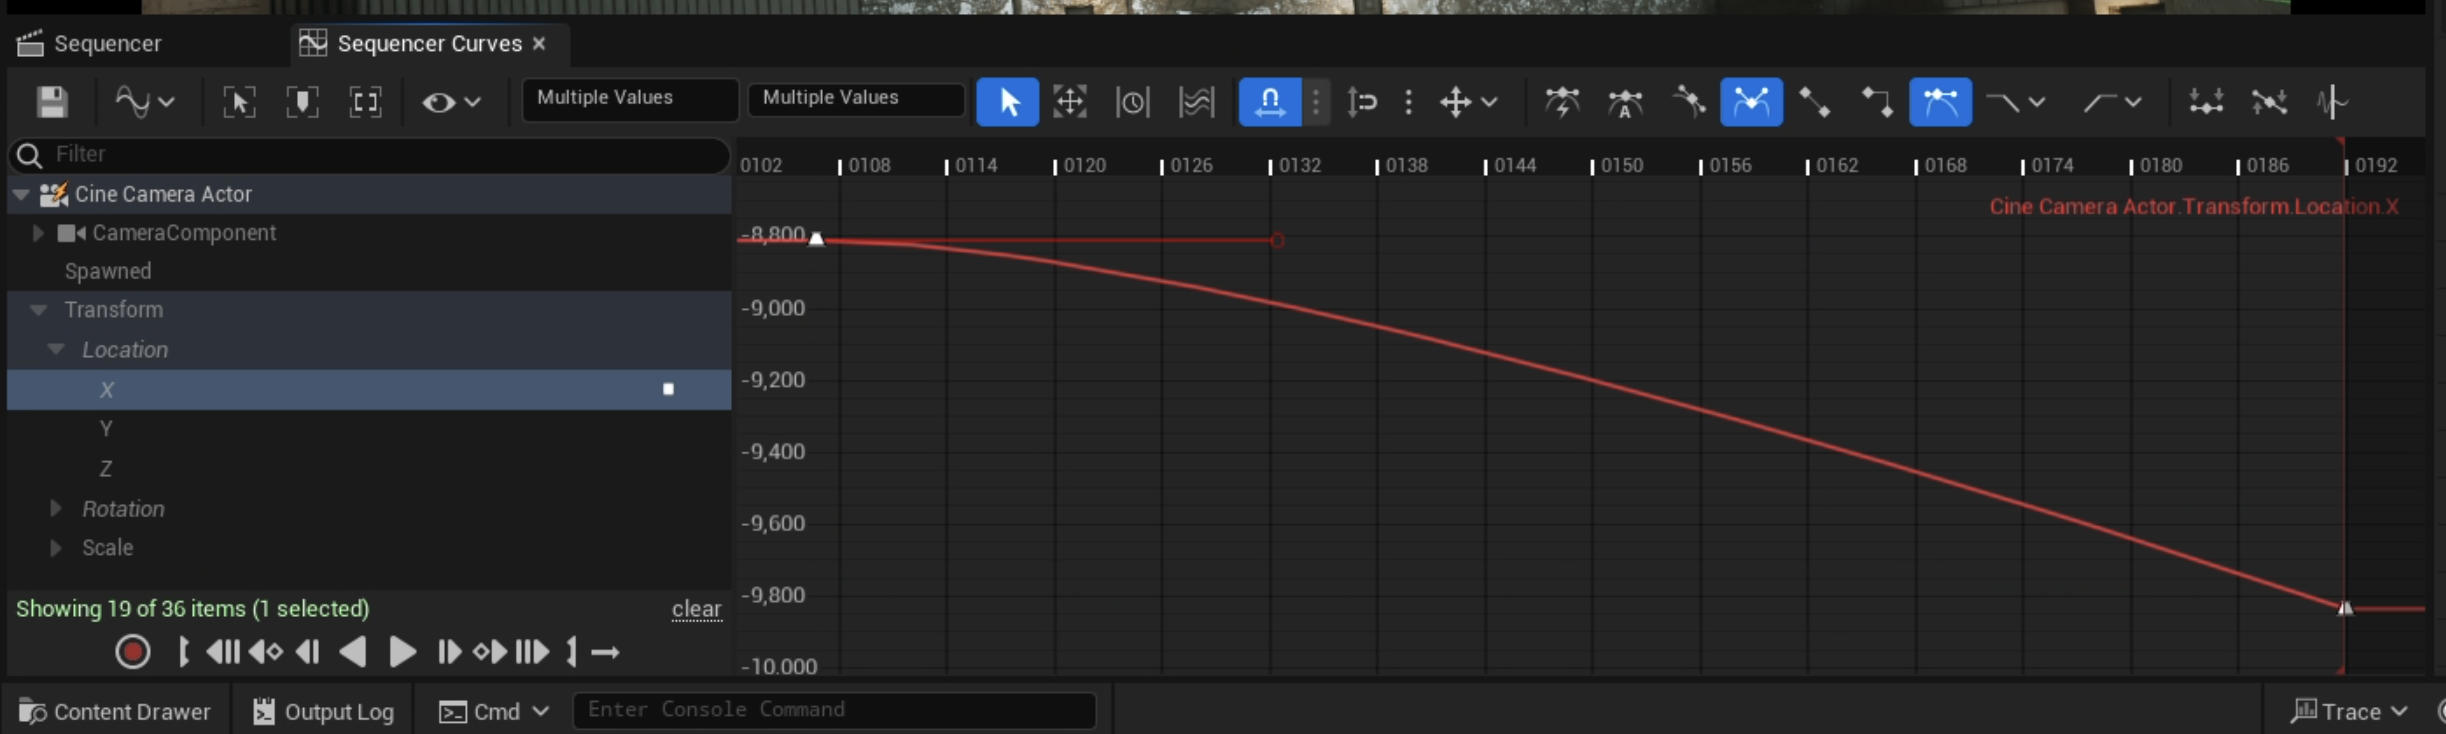The width and height of the screenshot is (2446, 734).
Task: Click the Zoom to Fit All bracket icon
Action: [x=365, y=102]
